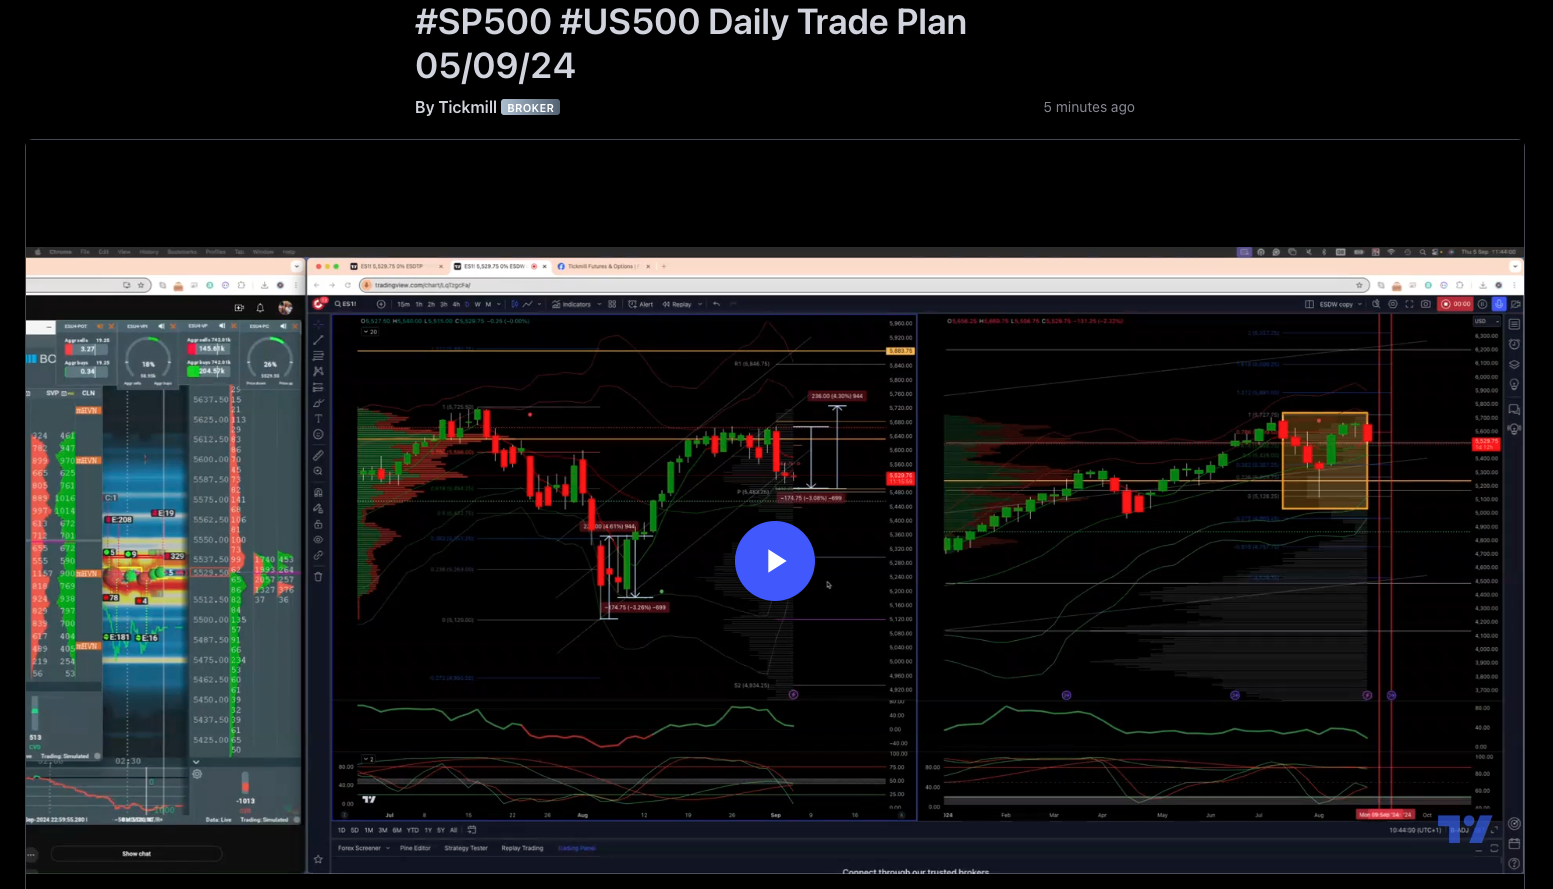Click the pause recording icon
This screenshot has height=889, width=1553.
[1482, 304]
